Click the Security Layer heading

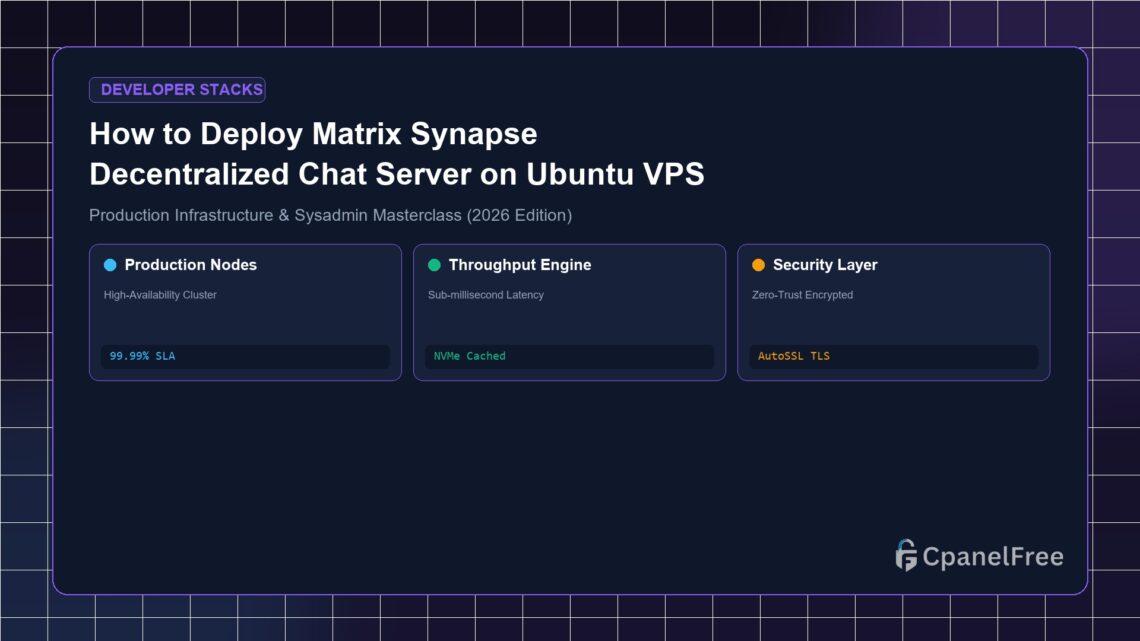tap(825, 265)
